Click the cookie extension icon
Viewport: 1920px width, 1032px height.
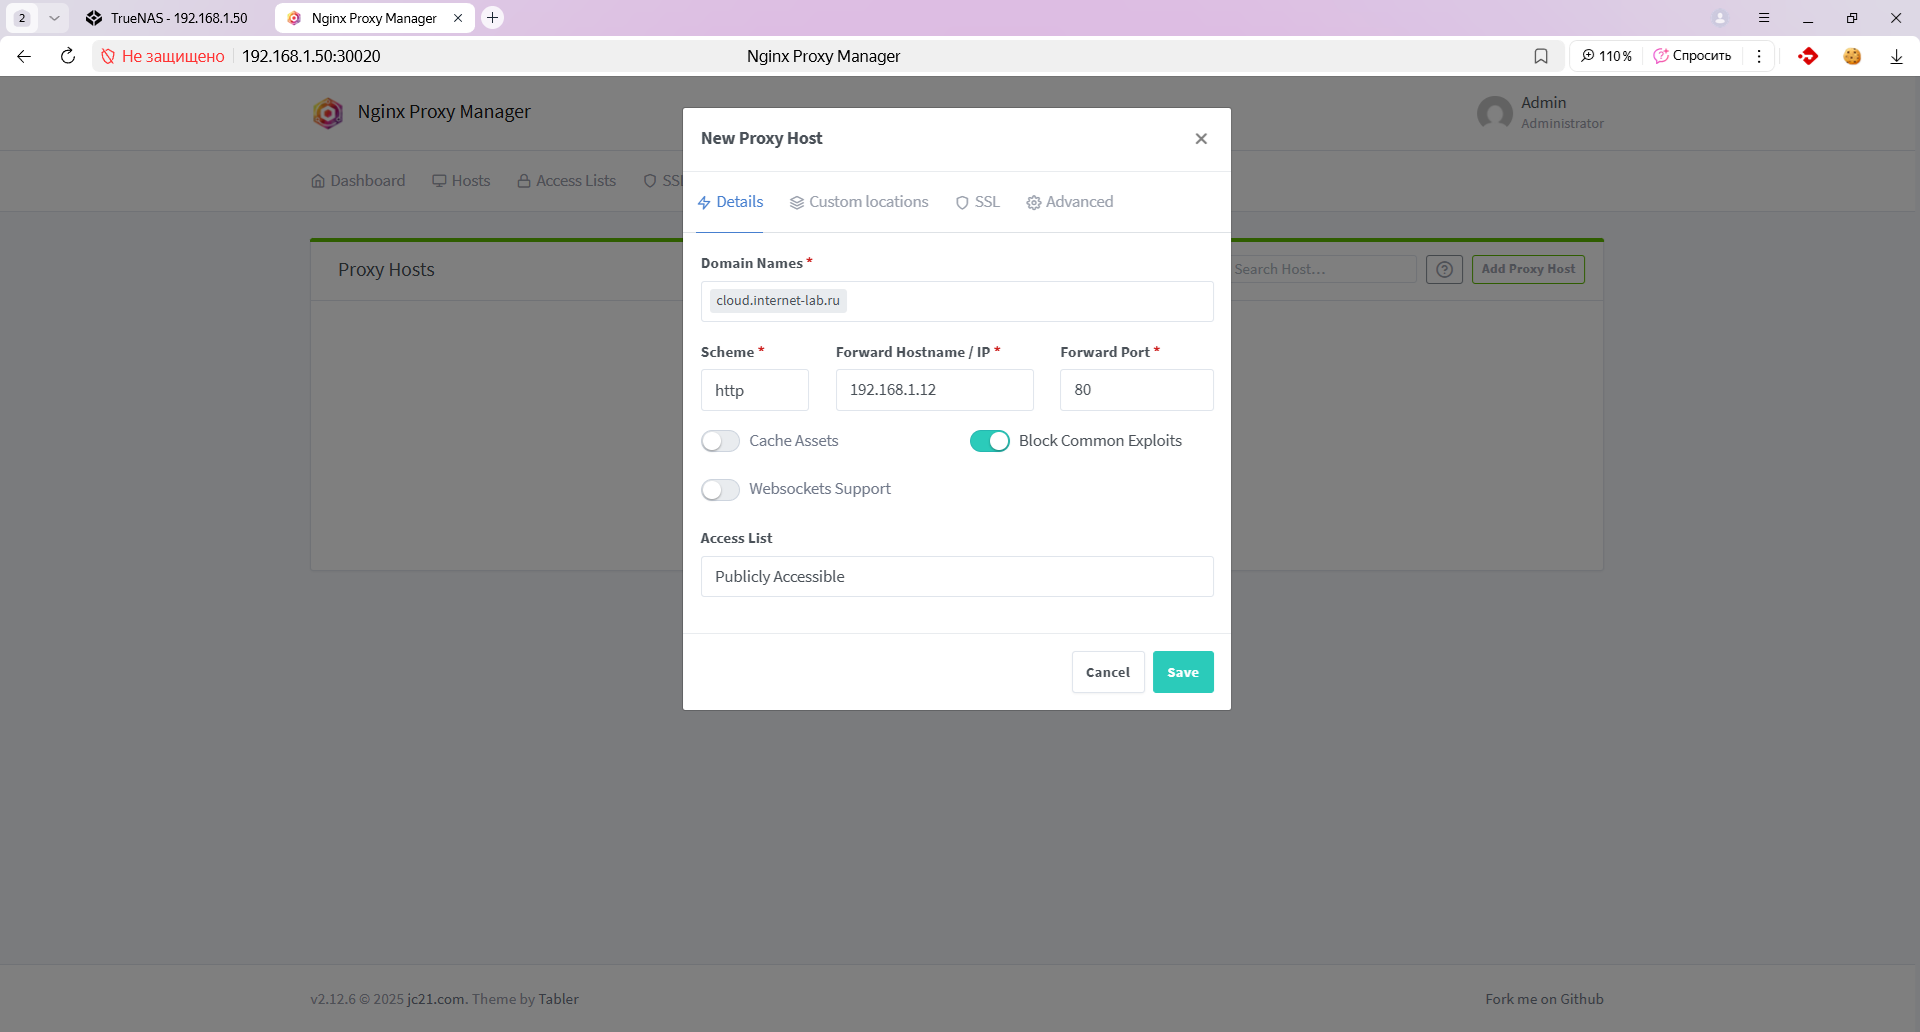click(x=1852, y=56)
